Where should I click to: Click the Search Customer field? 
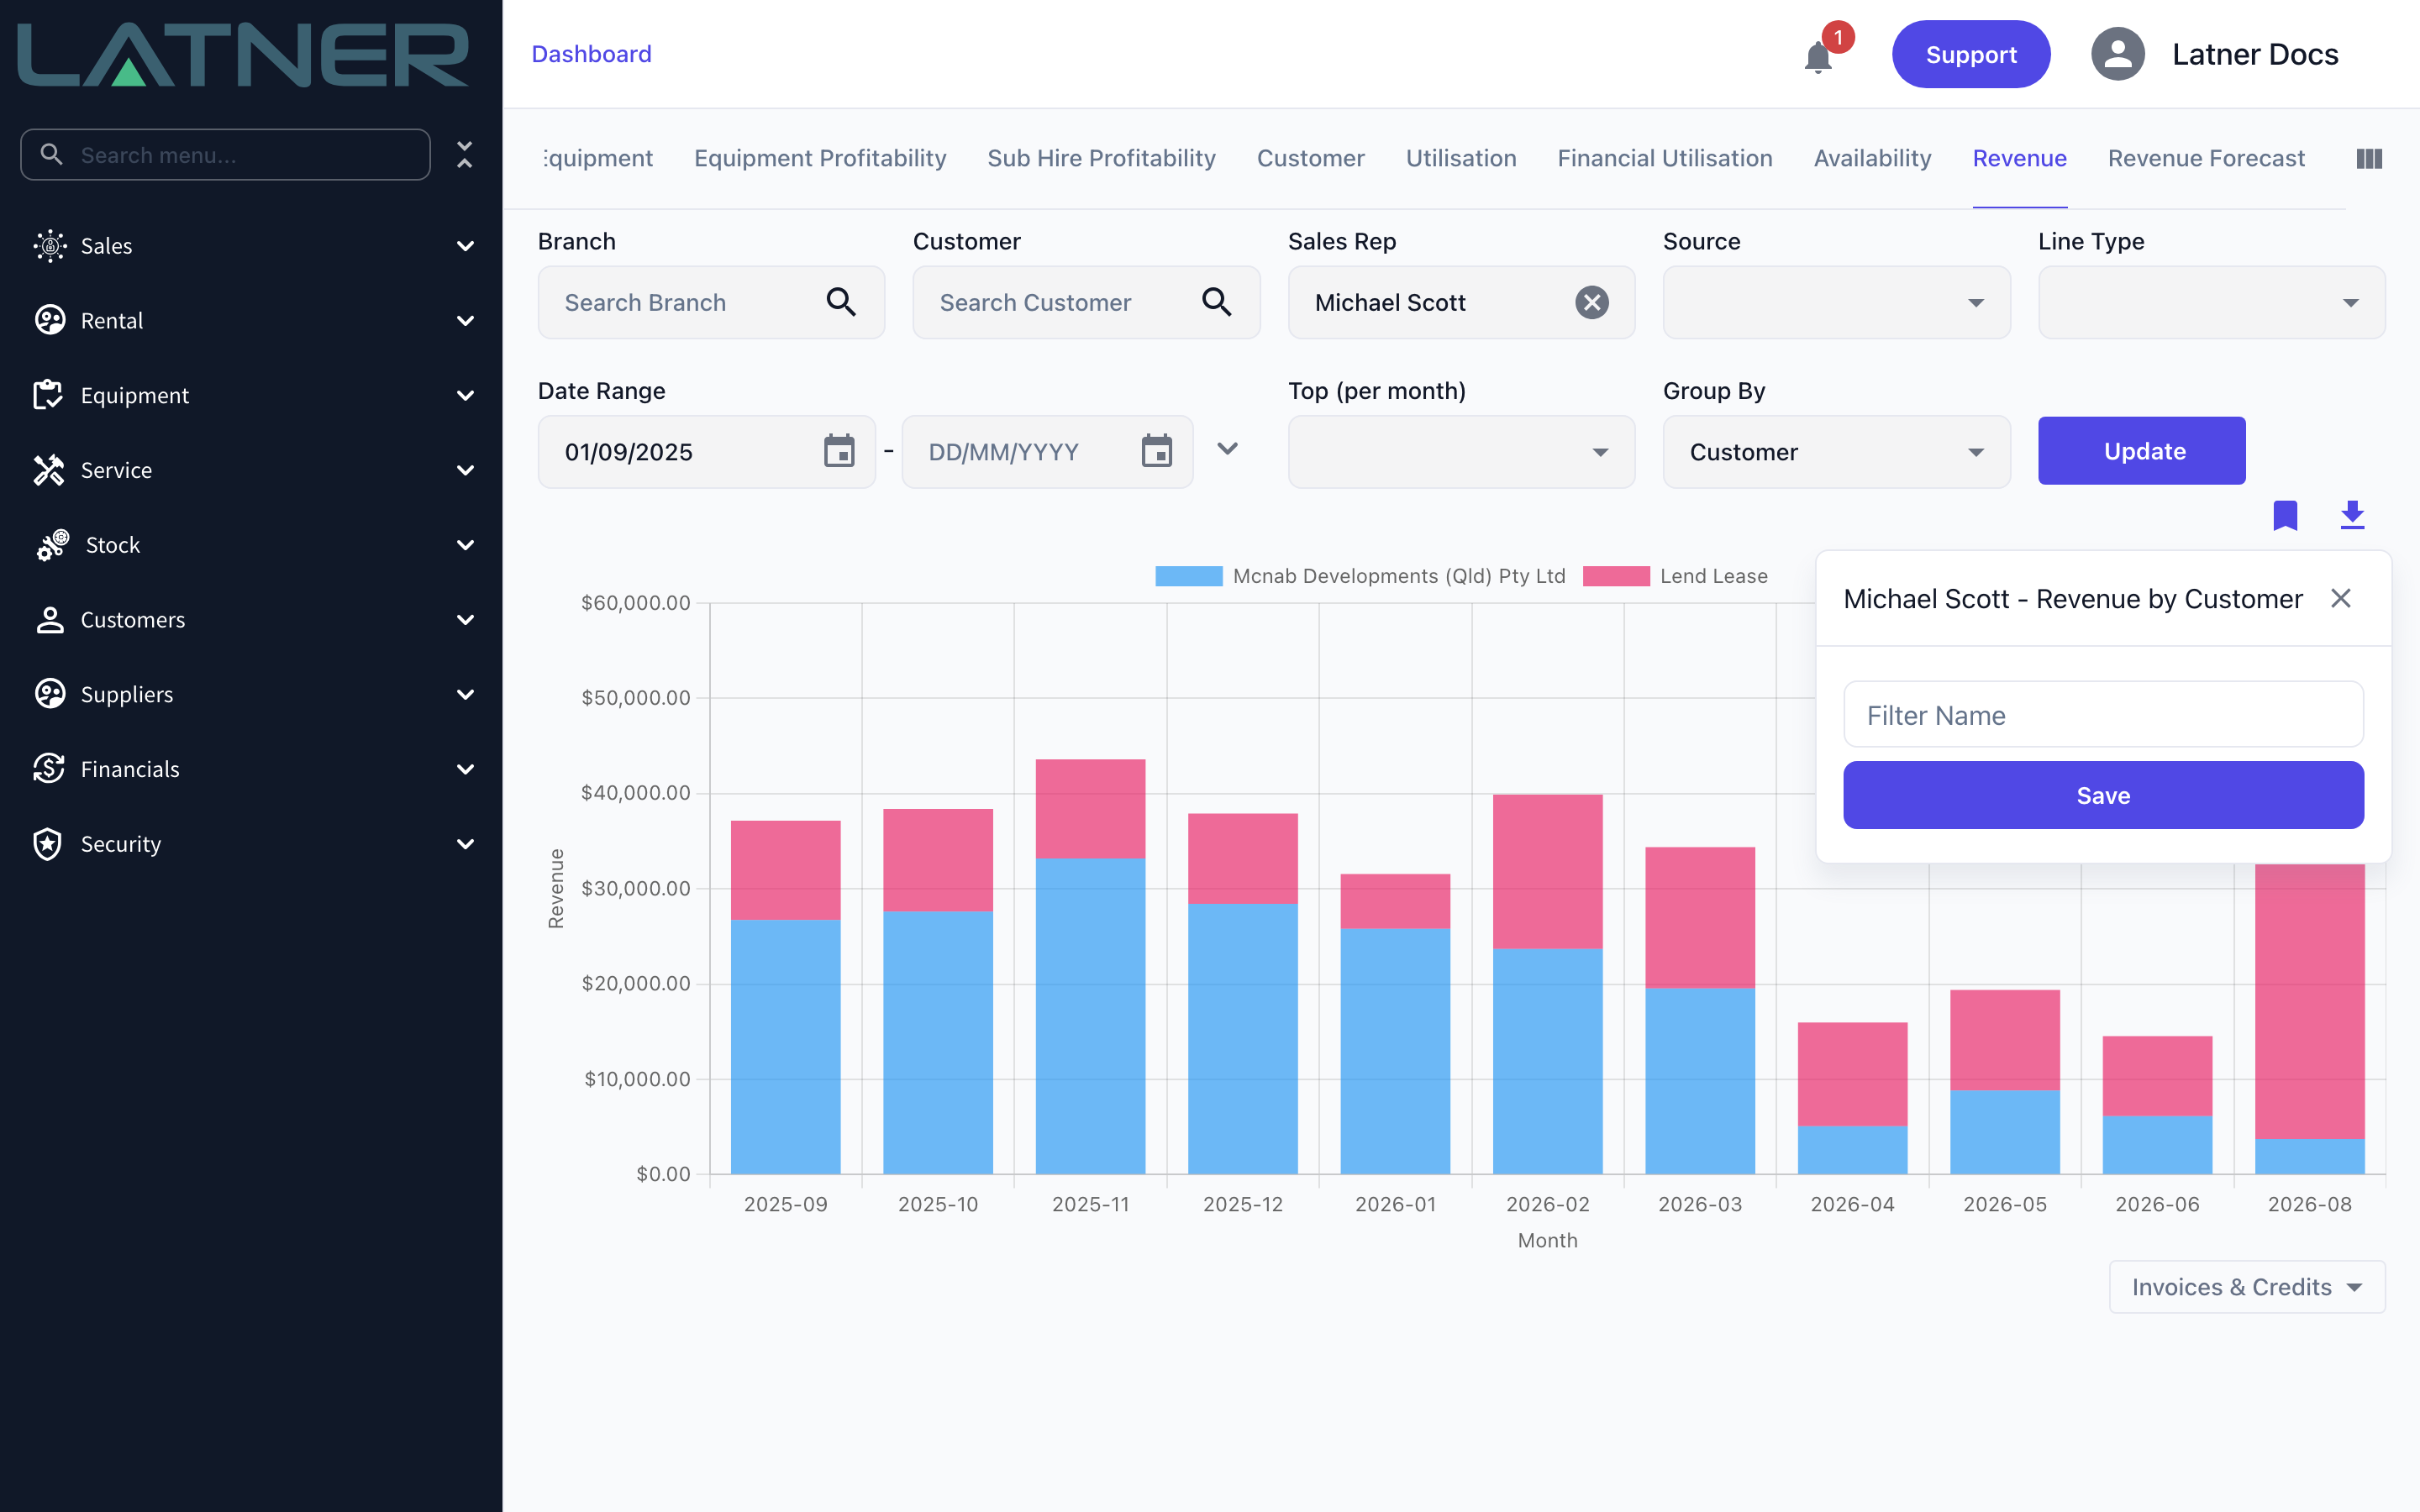pos(1086,302)
